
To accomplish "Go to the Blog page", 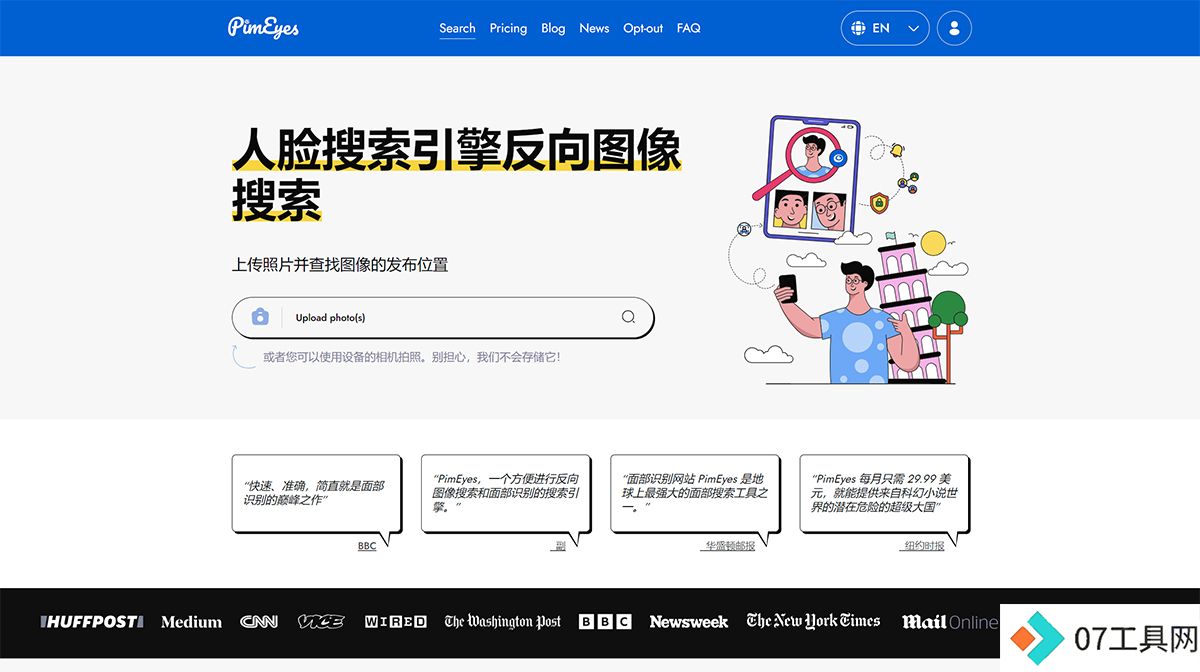I will point(553,28).
